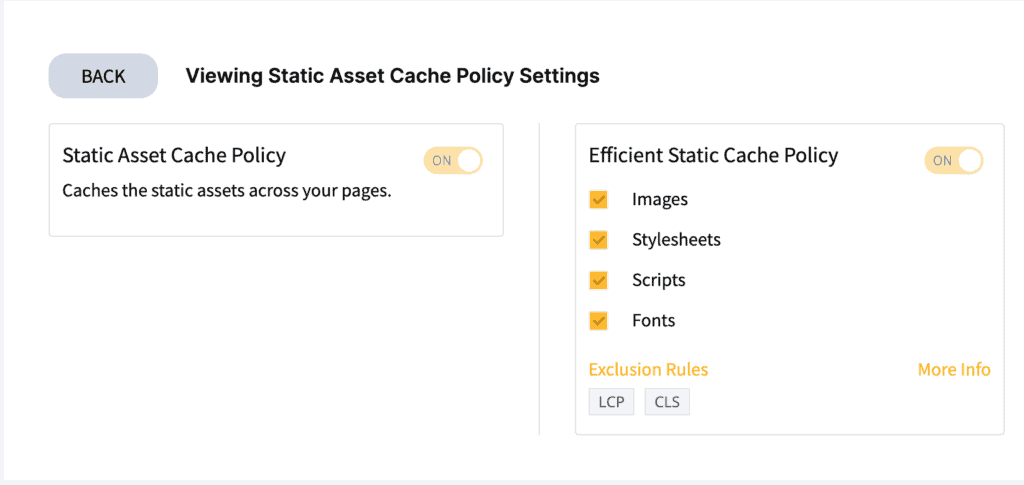Image resolution: width=1024 pixels, height=485 pixels.
Task: Click the BACK button
Action: pyautogui.click(x=103, y=76)
